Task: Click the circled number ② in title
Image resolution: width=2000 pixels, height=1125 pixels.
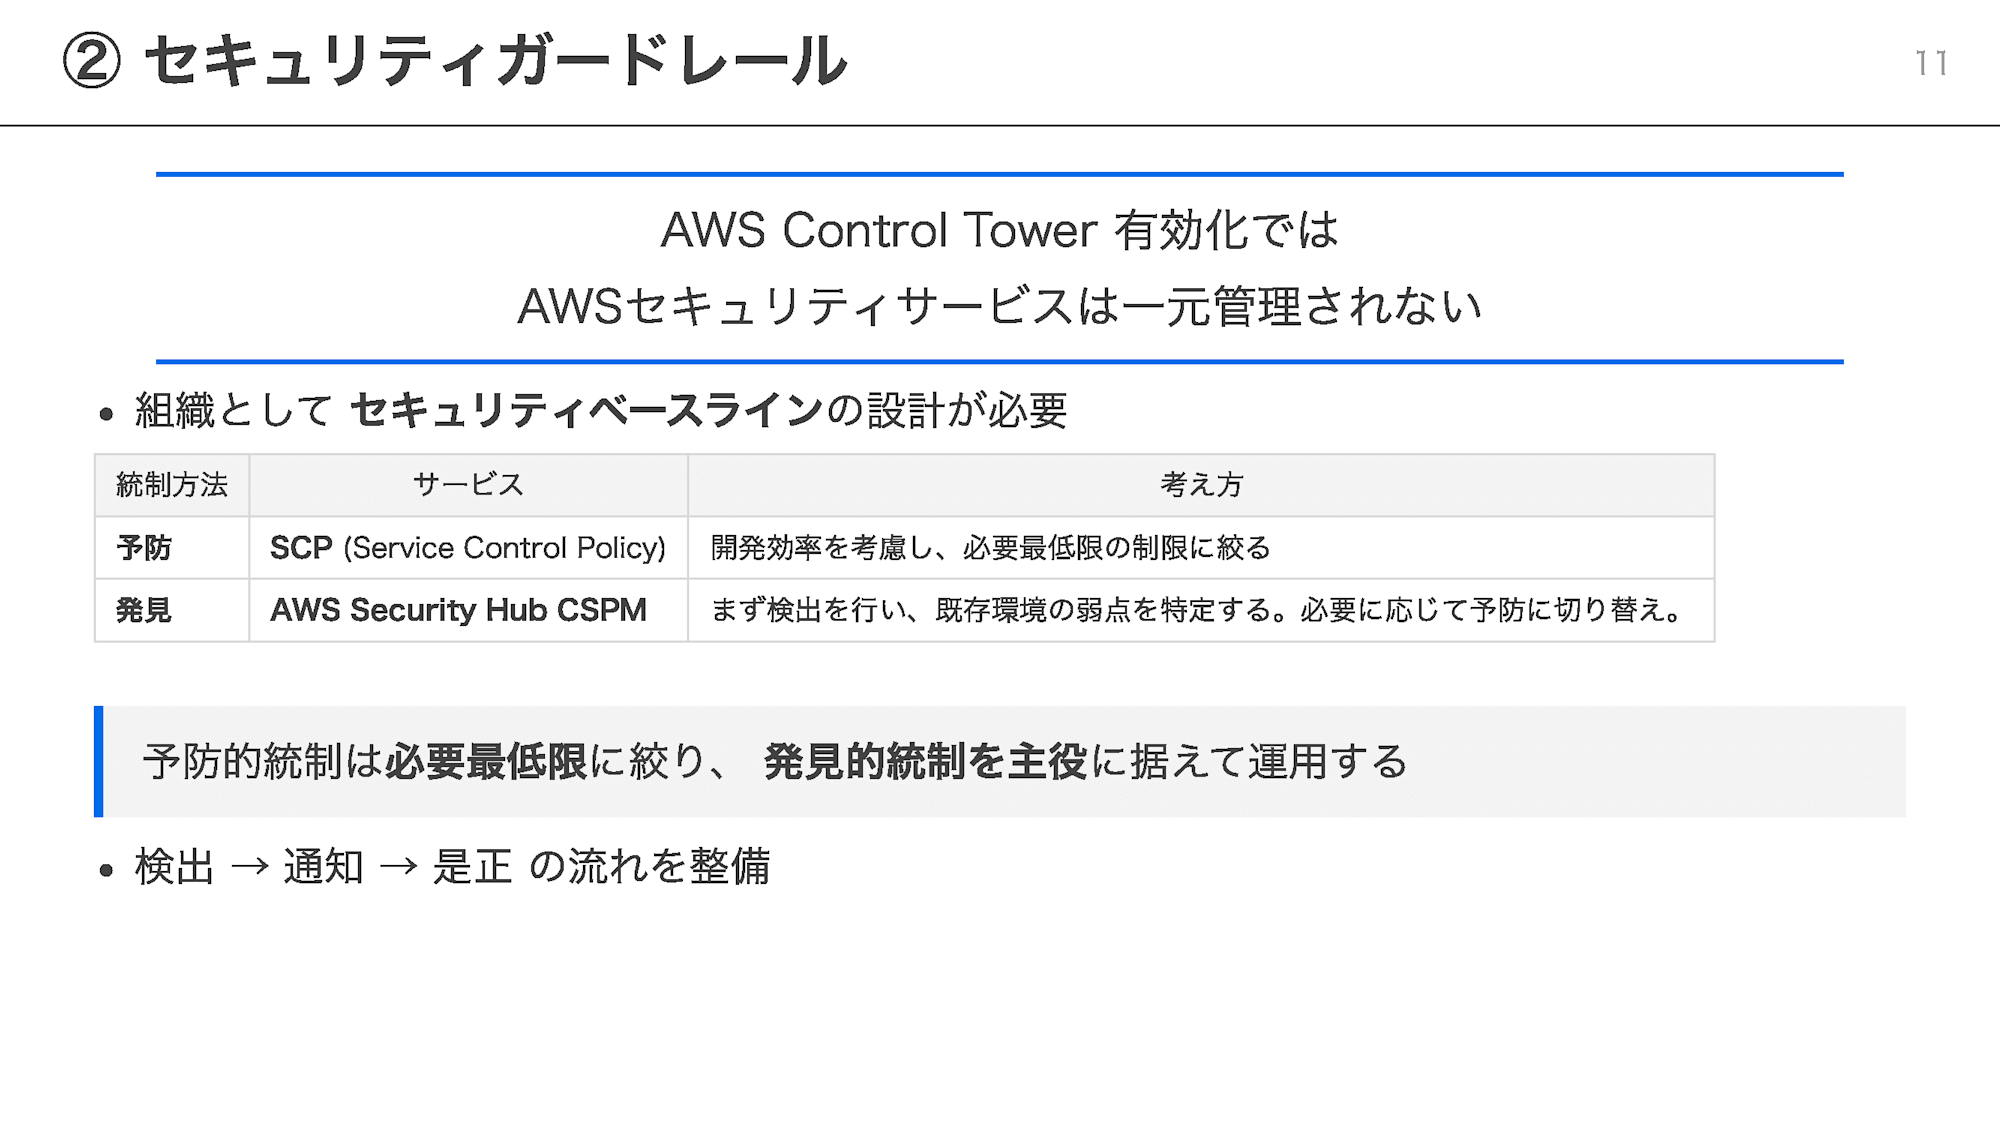Action: pos(91,61)
